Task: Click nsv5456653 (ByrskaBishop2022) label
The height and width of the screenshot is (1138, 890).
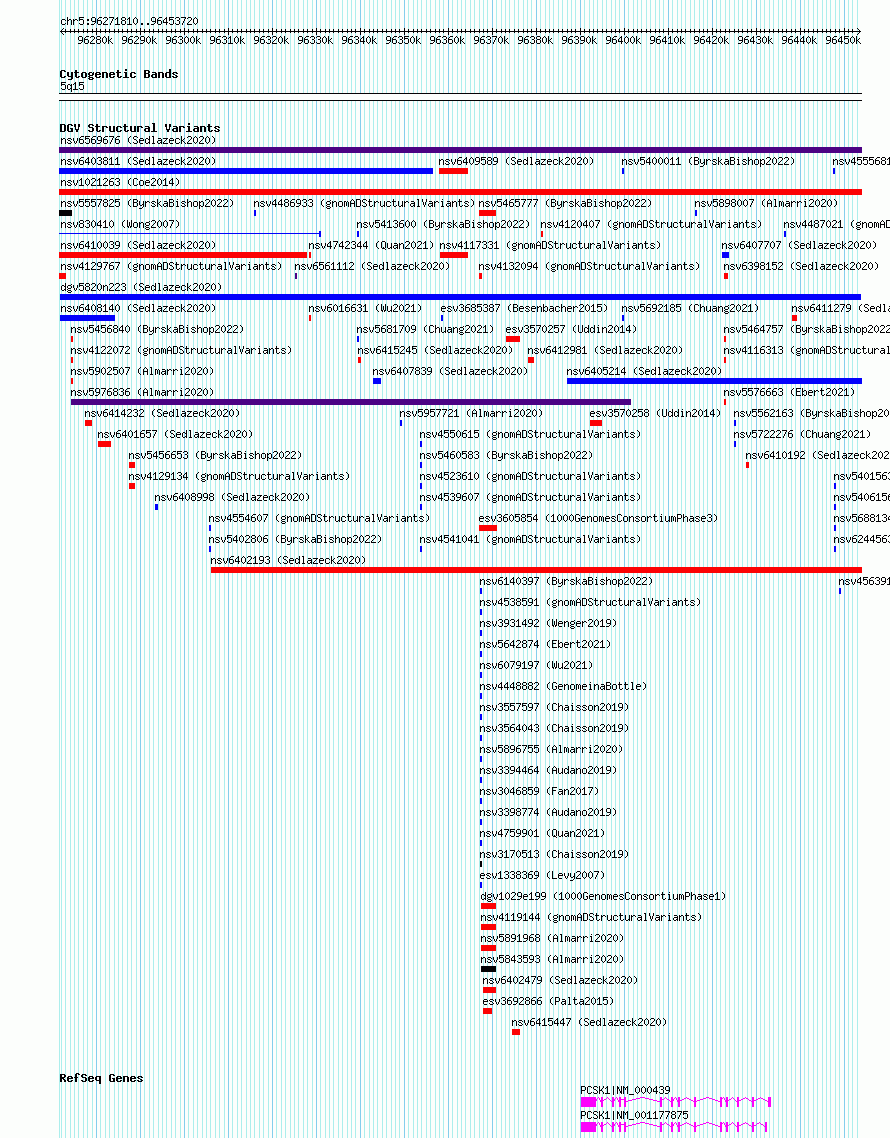Action: pos(215,456)
